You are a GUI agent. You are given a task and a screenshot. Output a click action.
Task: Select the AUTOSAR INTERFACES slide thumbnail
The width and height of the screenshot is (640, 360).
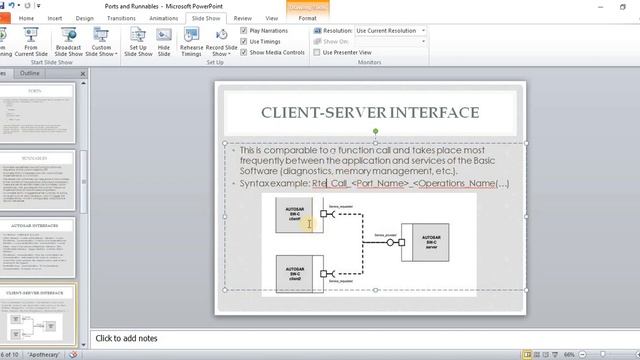tap(37, 247)
